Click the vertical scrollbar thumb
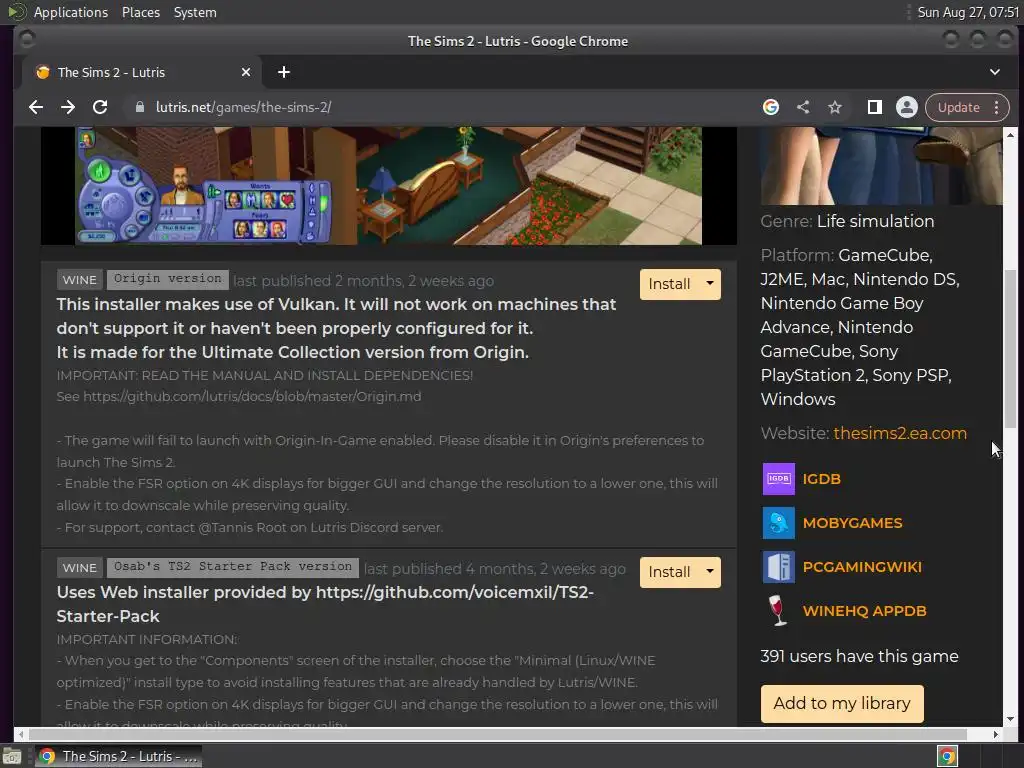 [x=1010, y=349]
